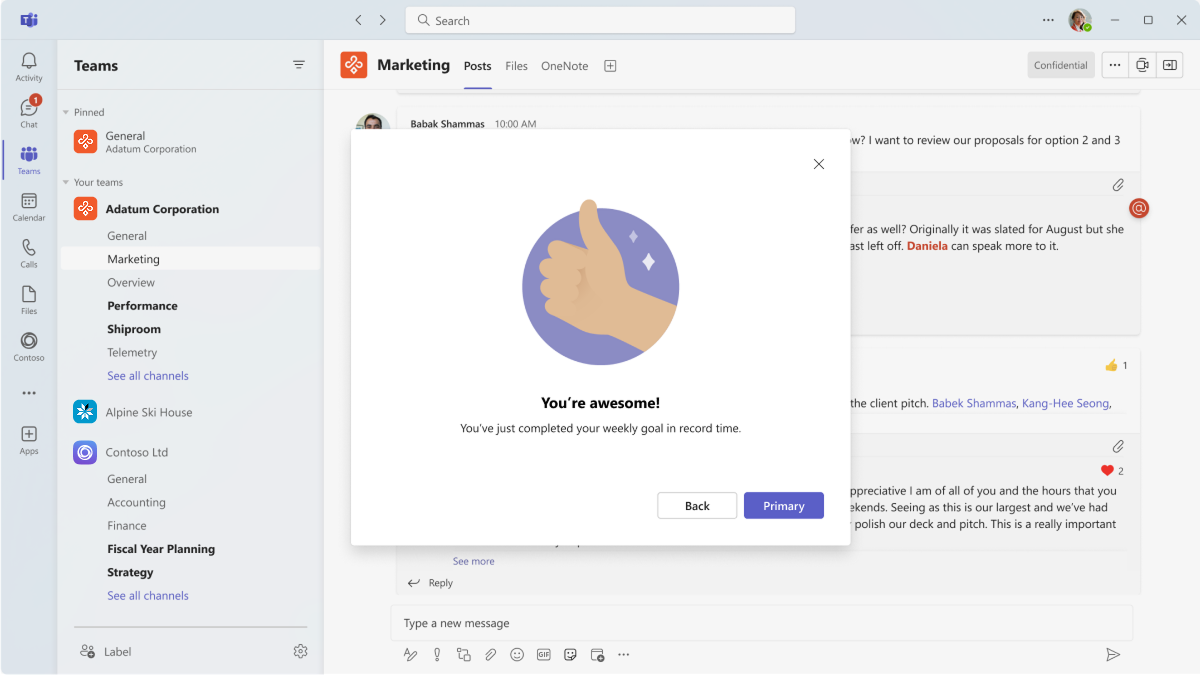Go forward with the navigation arrow
1200x675 pixels.
(382, 20)
